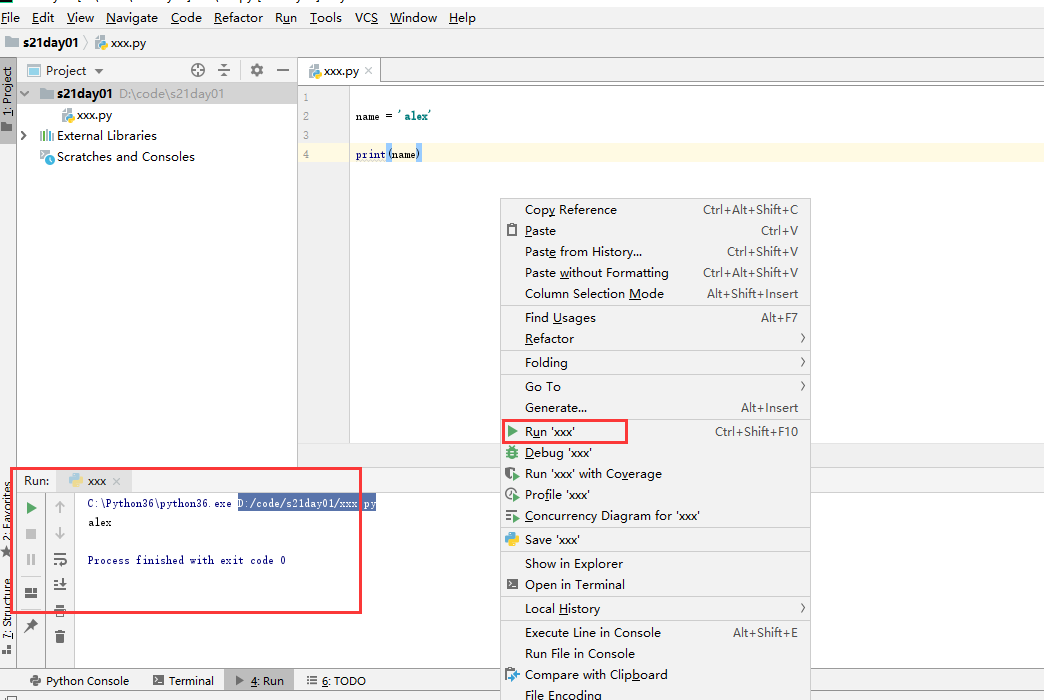Choose Debug 'xxx' in context menu
This screenshot has height=700, width=1044.
click(x=655, y=453)
